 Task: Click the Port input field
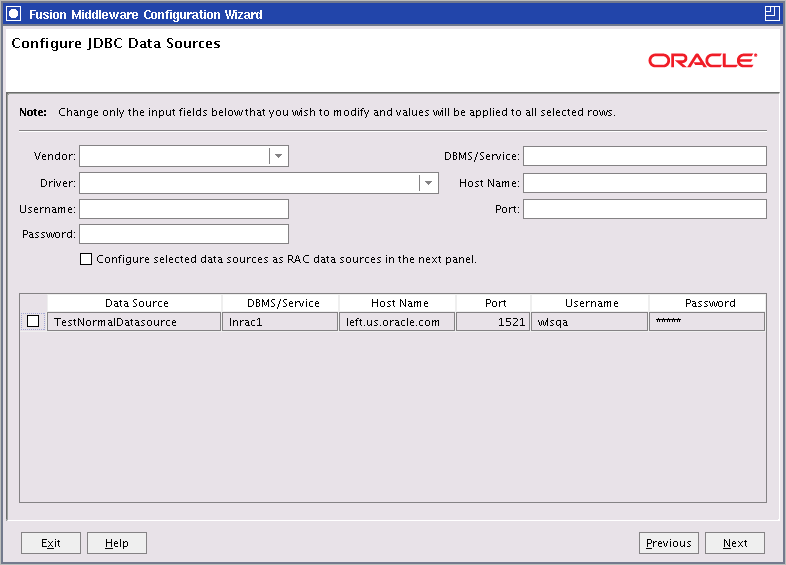click(x=645, y=209)
